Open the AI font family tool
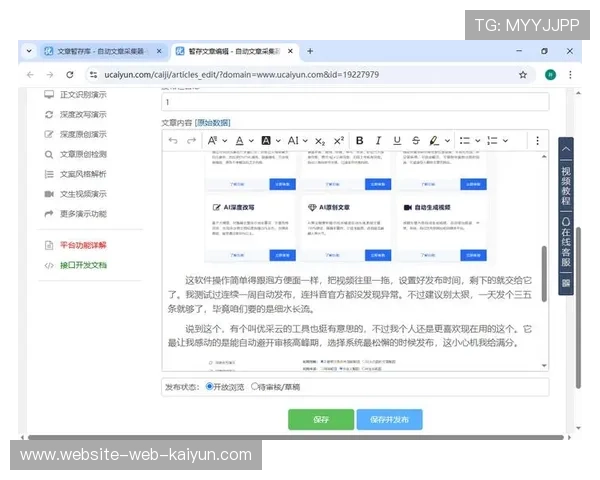 293,141
